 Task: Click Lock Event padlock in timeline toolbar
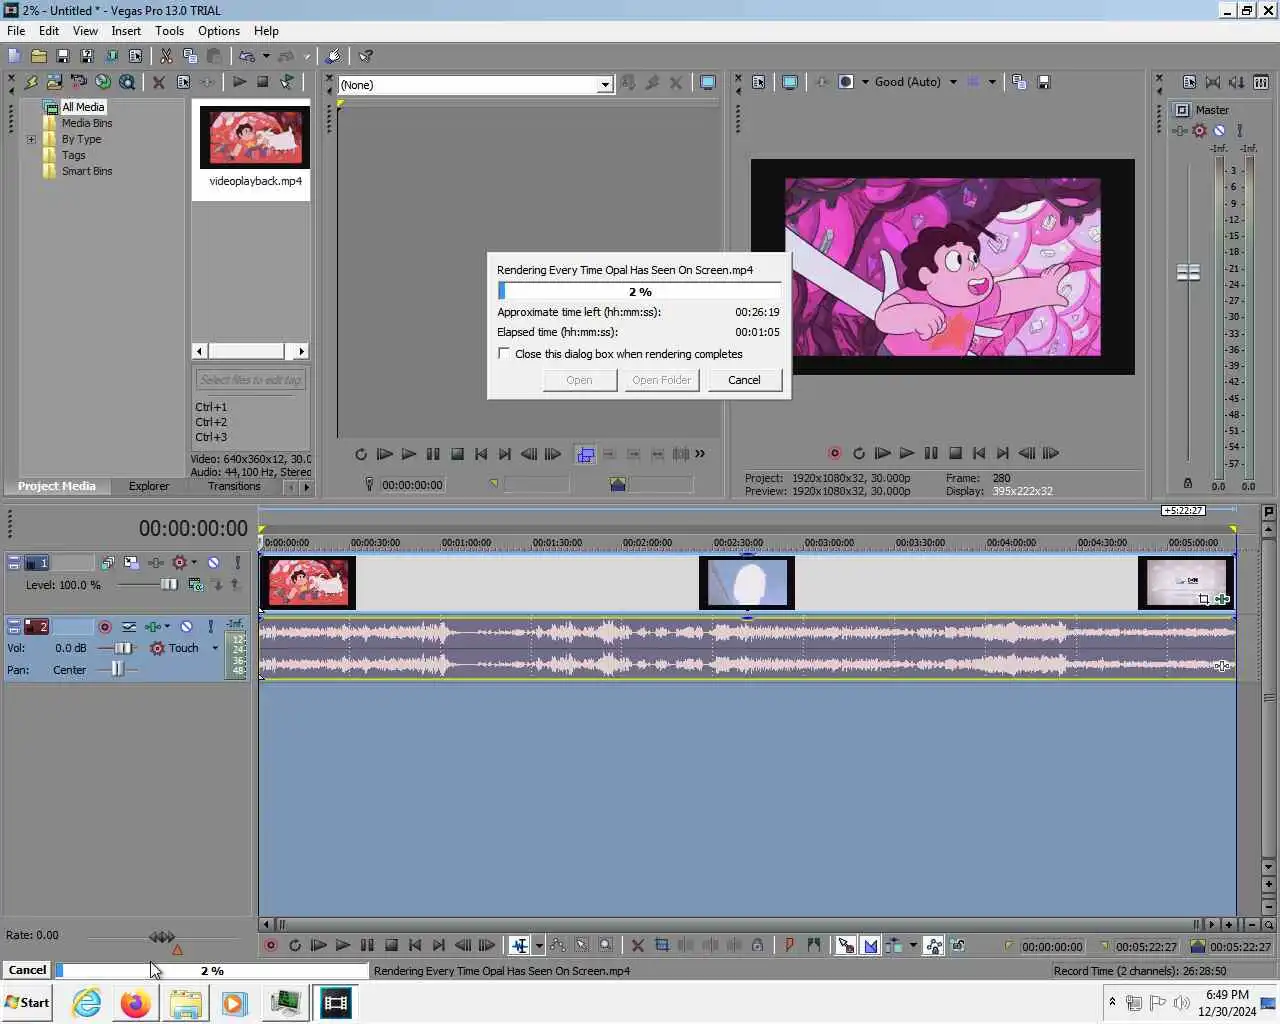pos(757,945)
